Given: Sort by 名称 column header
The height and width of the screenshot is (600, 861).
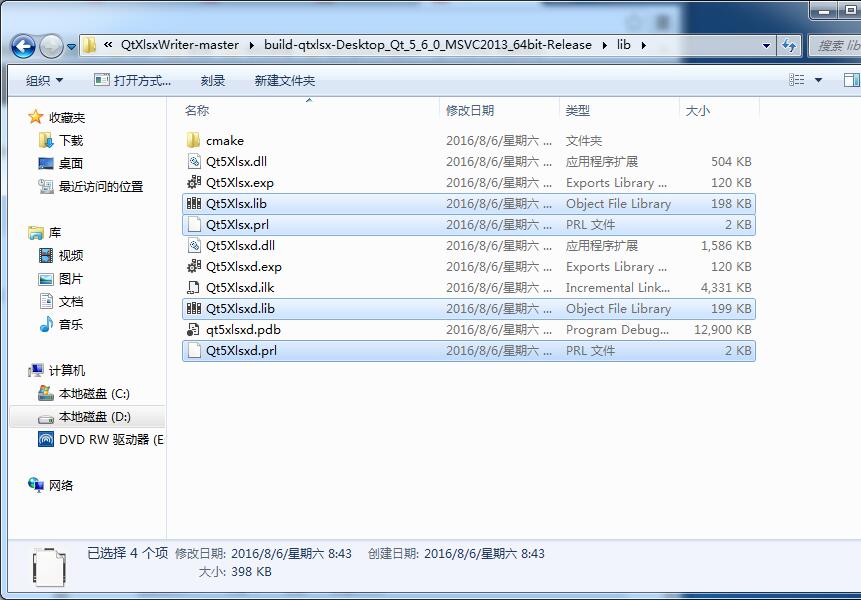Looking at the screenshot, I should [197, 110].
